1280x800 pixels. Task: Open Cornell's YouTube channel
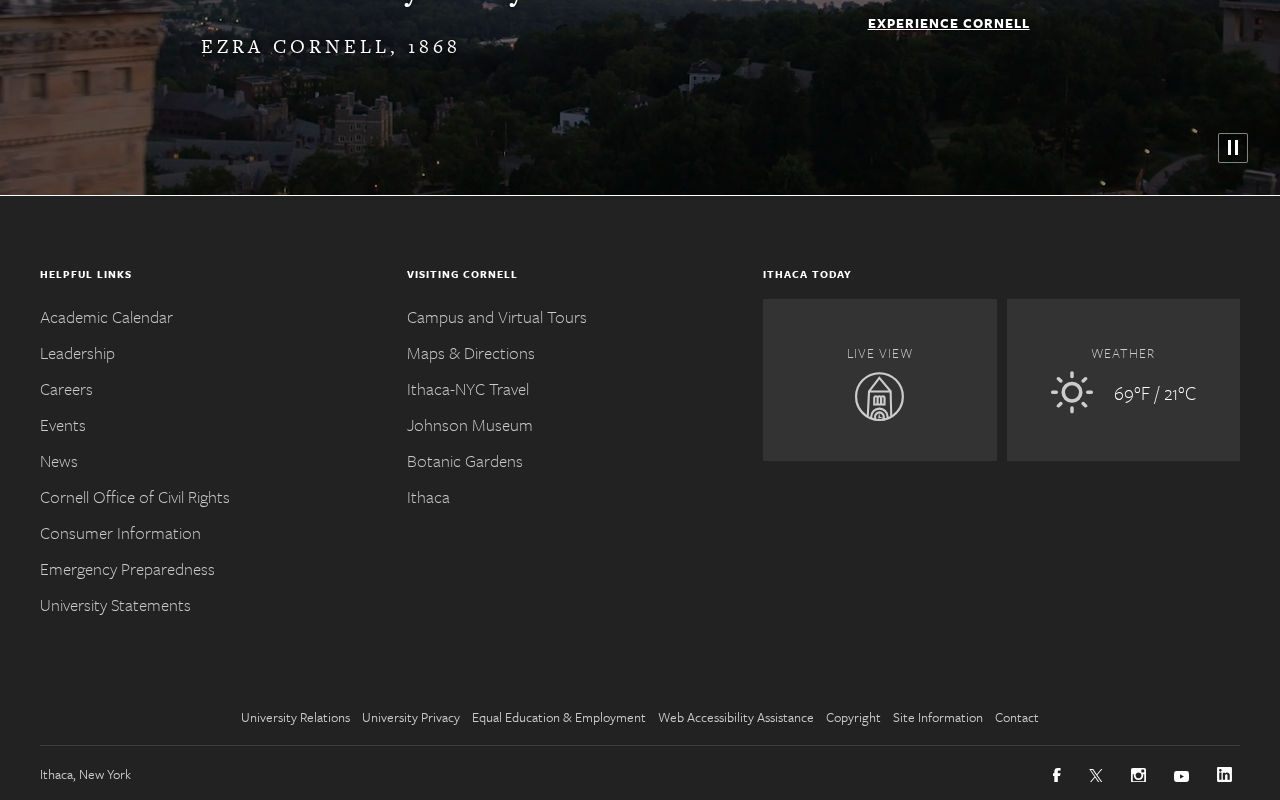(1181, 776)
